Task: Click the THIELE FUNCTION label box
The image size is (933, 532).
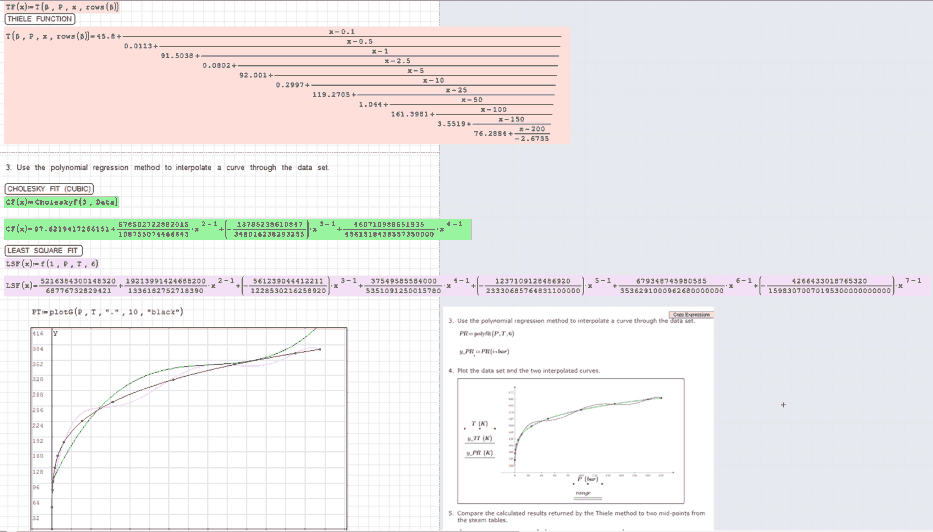Action: (x=40, y=19)
